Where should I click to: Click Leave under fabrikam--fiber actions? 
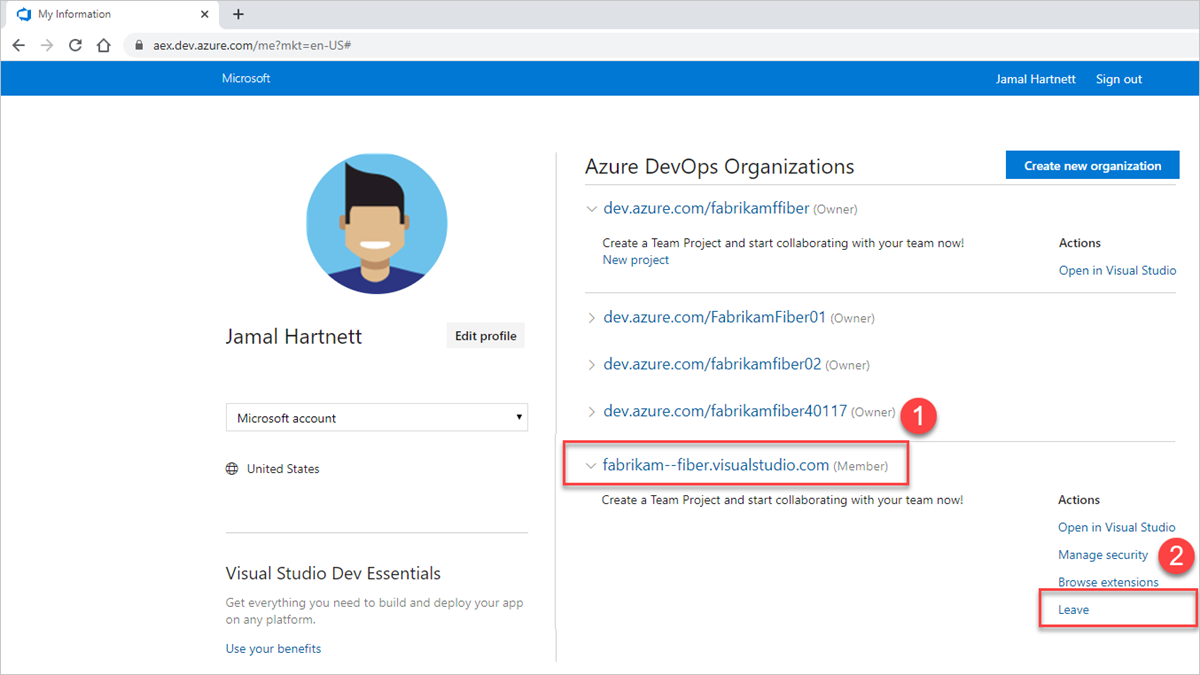(1074, 609)
